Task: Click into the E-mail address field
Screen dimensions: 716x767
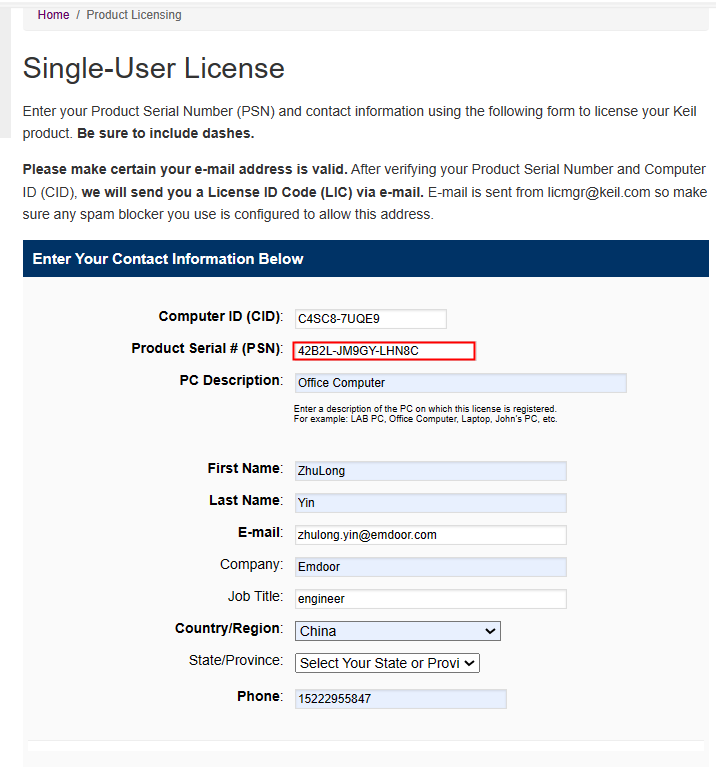Action: [x=430, y=535]
